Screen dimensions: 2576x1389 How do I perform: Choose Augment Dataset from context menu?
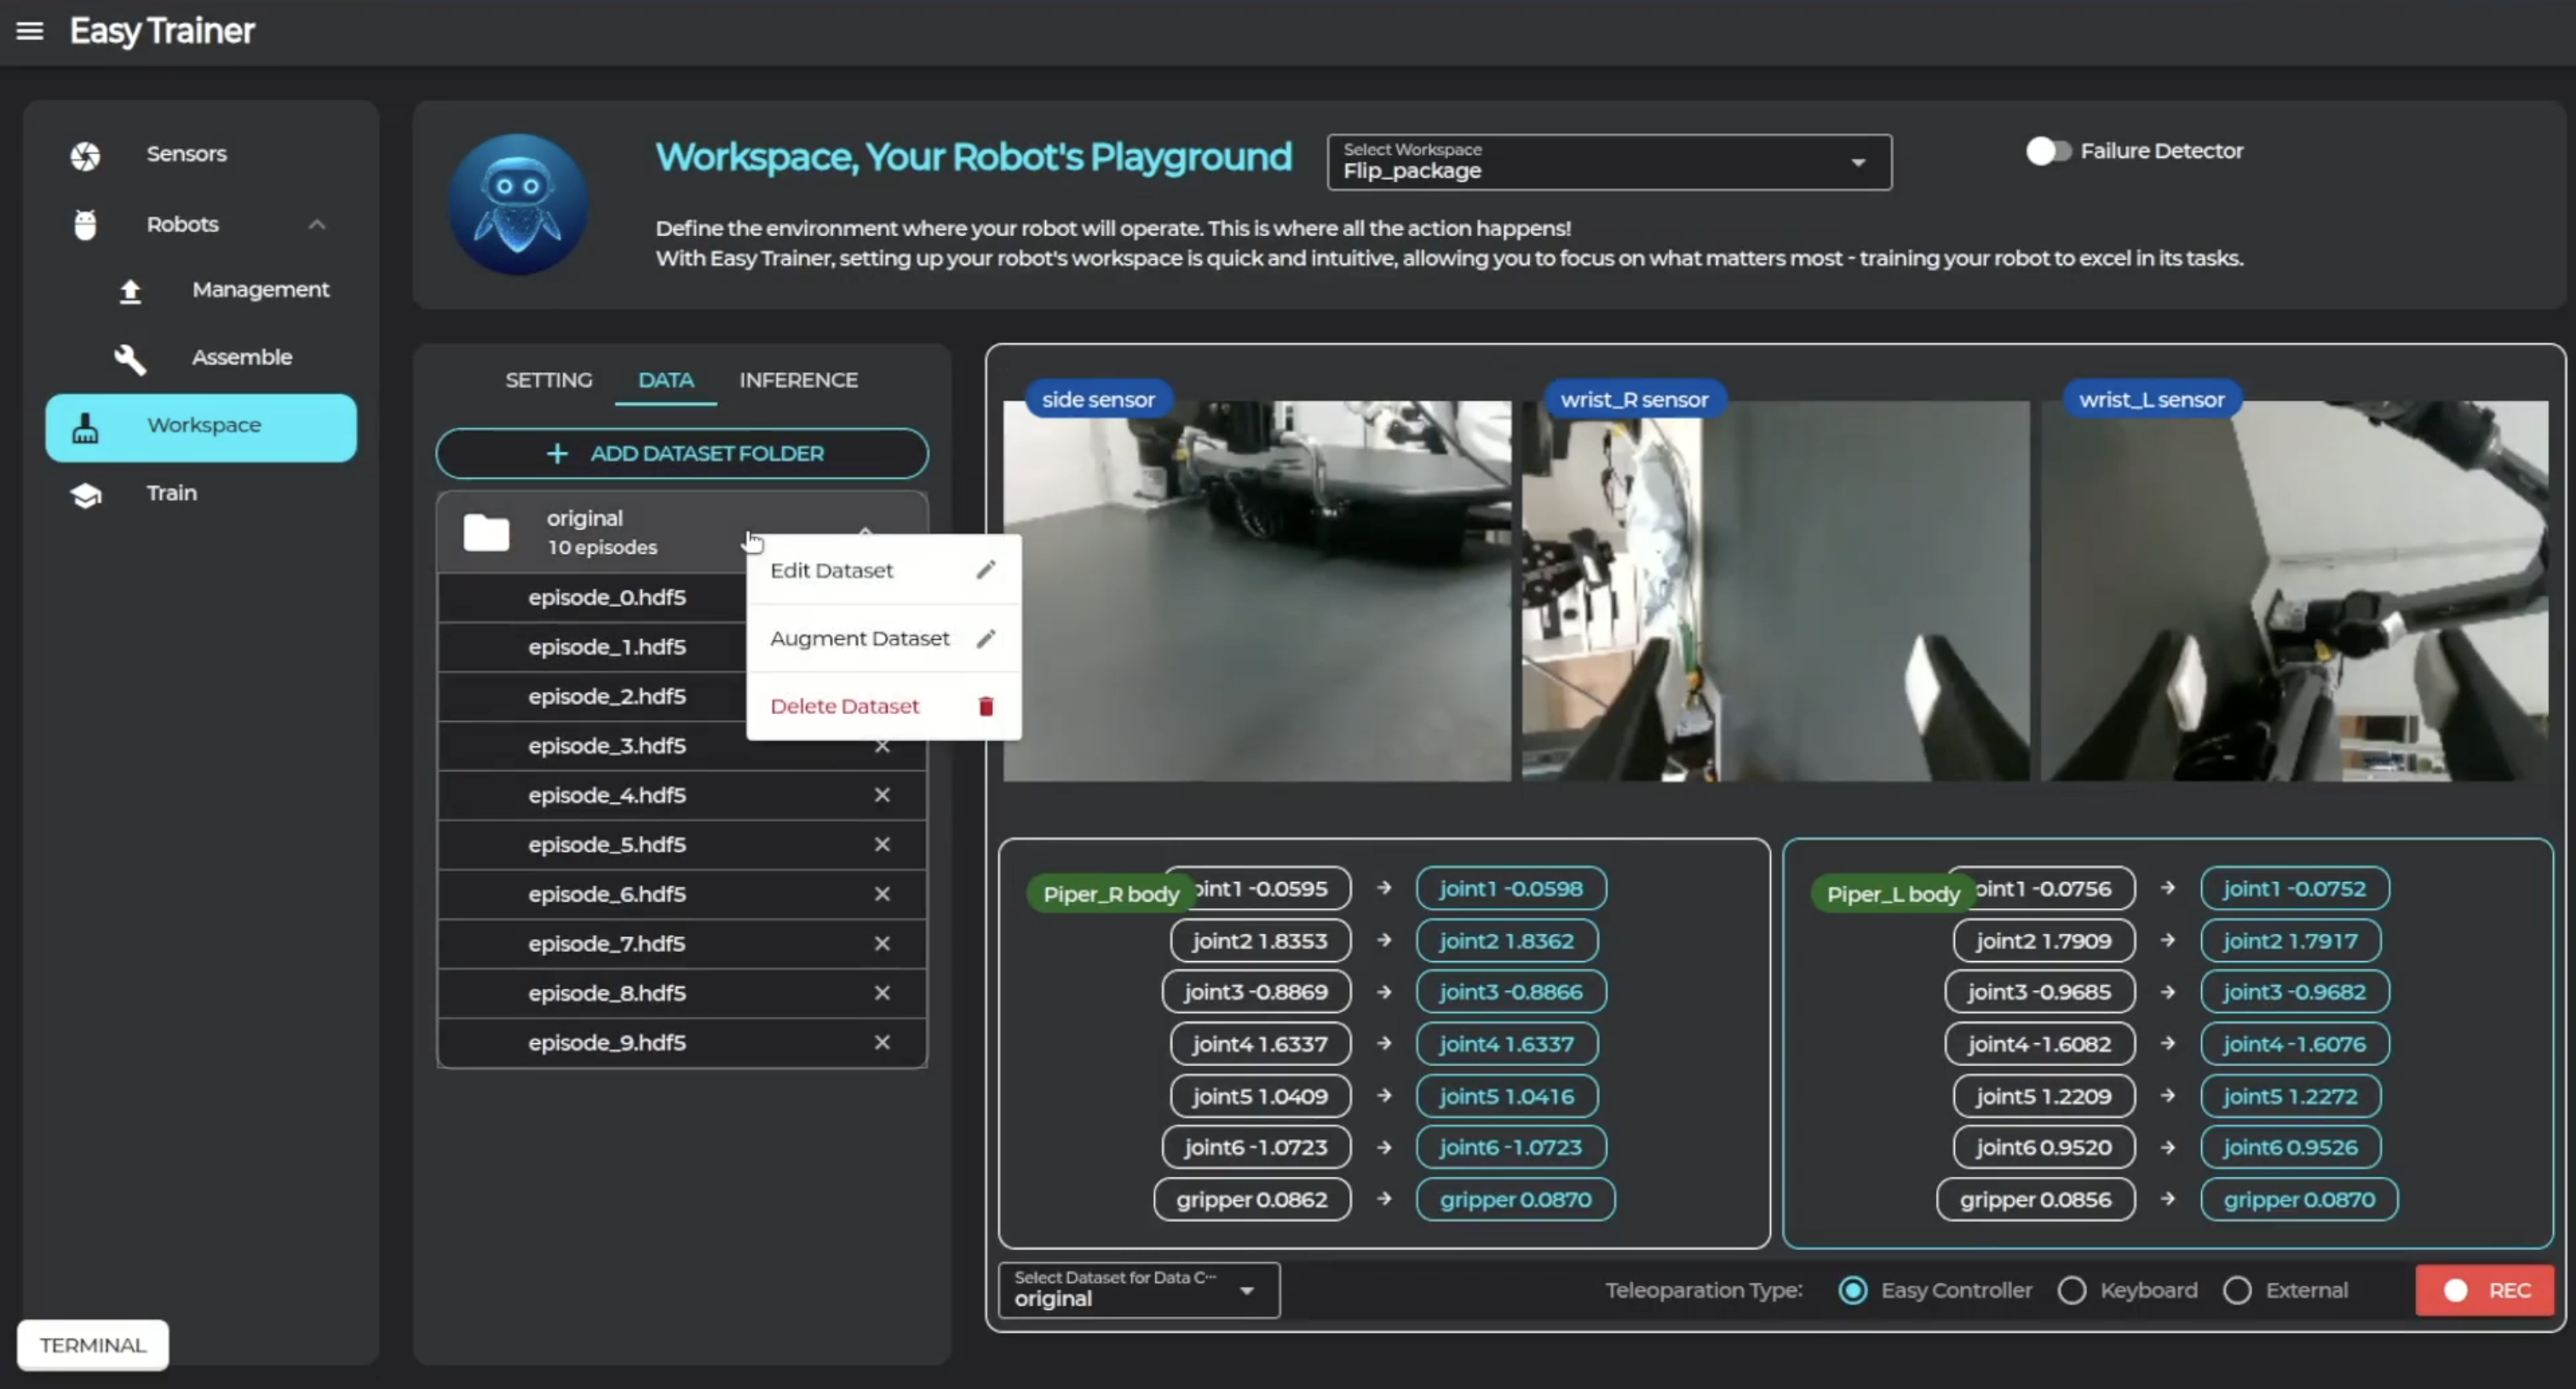tap(859, 639)
